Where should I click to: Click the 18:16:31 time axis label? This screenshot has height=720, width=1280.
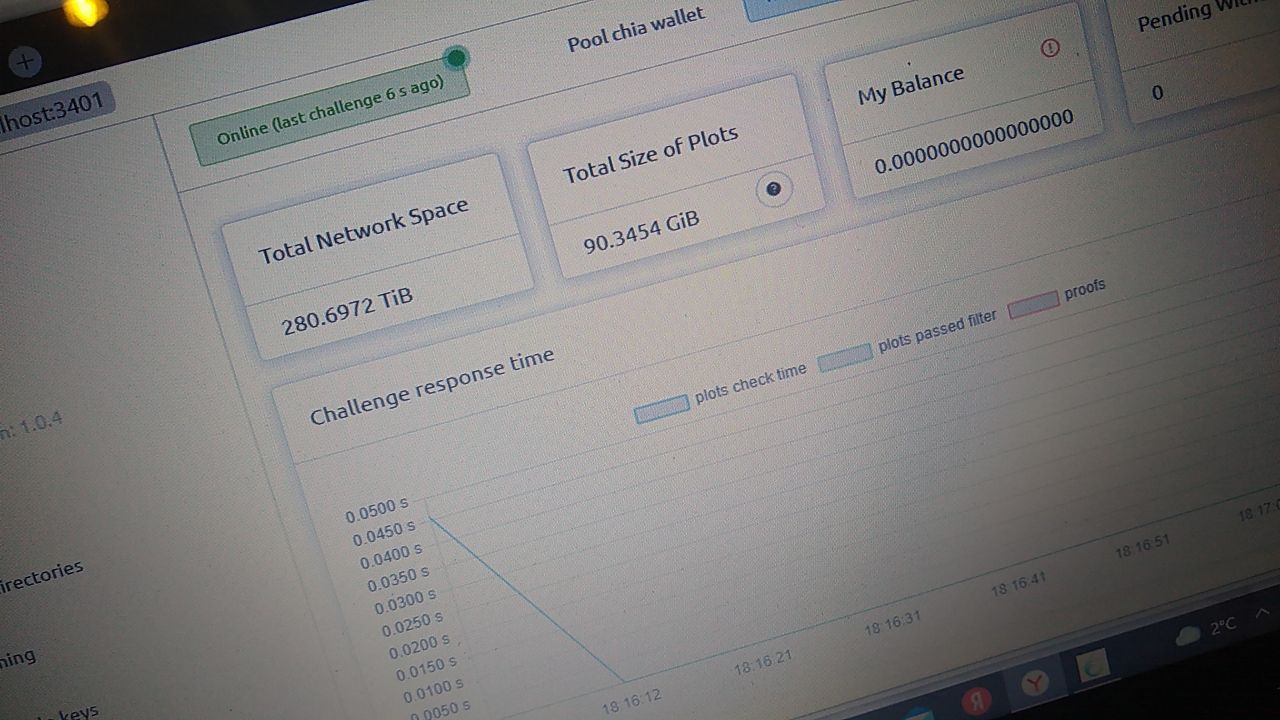(x=892, y=623)
